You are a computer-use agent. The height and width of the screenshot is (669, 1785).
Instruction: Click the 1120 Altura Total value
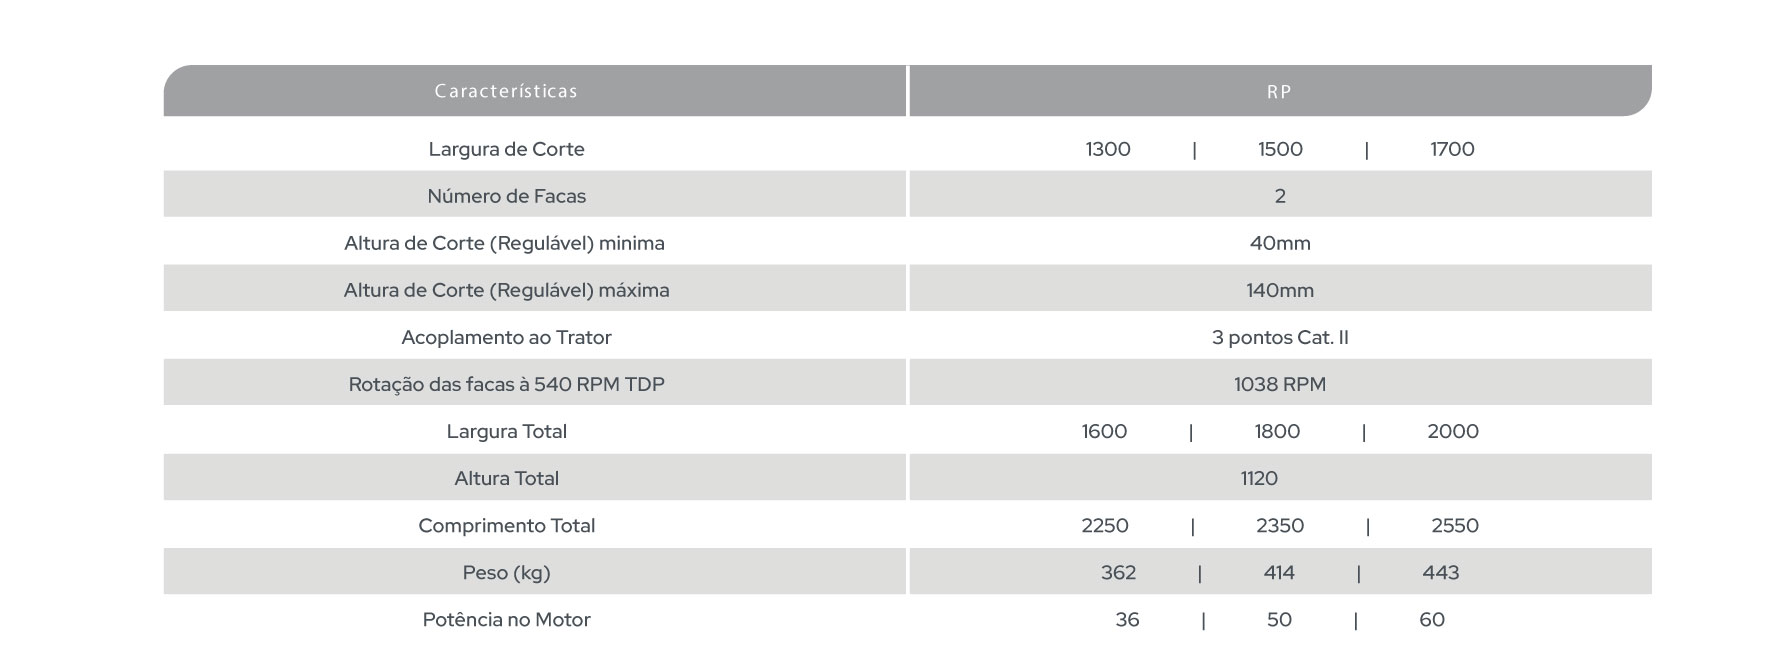point(1259,478)
